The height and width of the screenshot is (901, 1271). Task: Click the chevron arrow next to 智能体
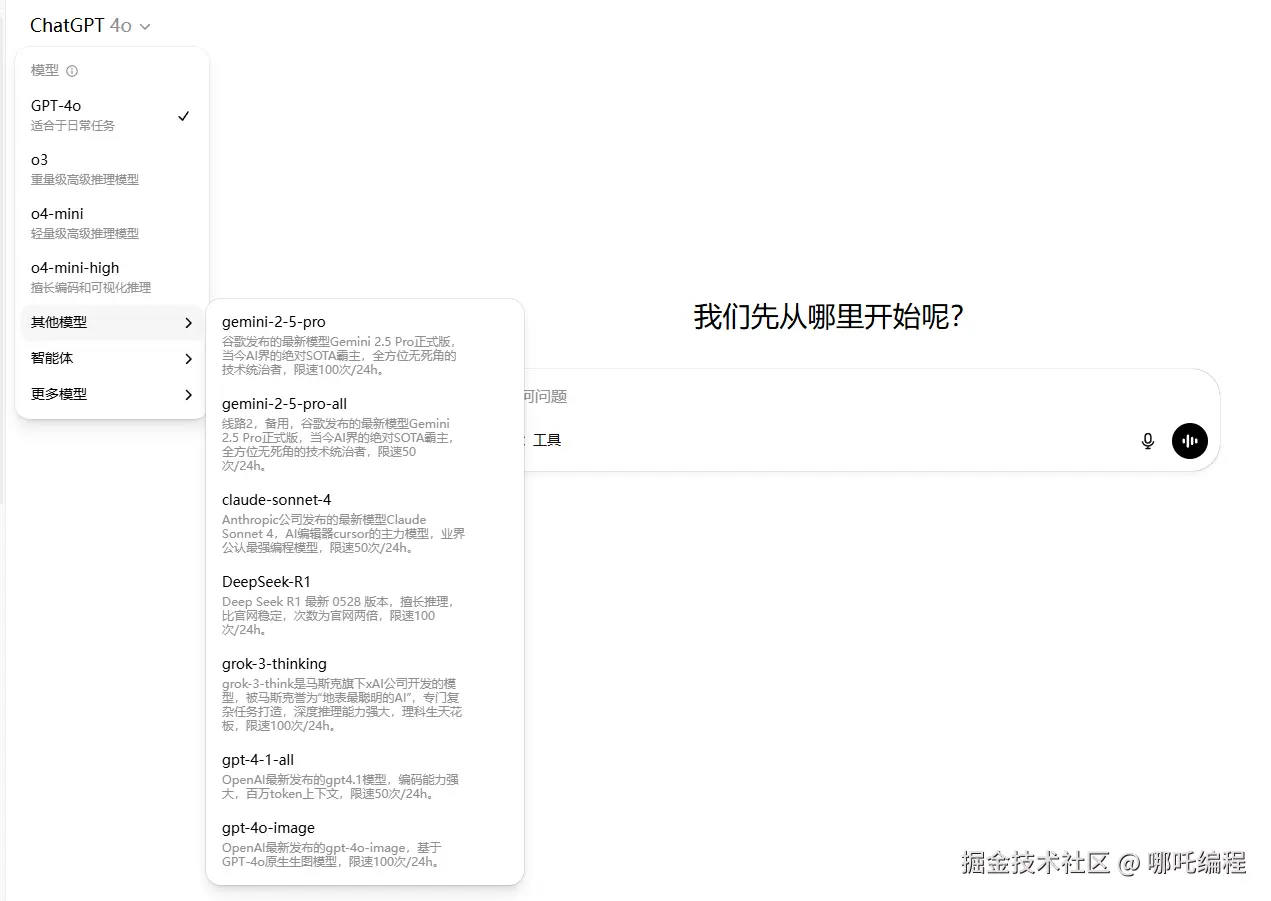(x=188, y=359)
